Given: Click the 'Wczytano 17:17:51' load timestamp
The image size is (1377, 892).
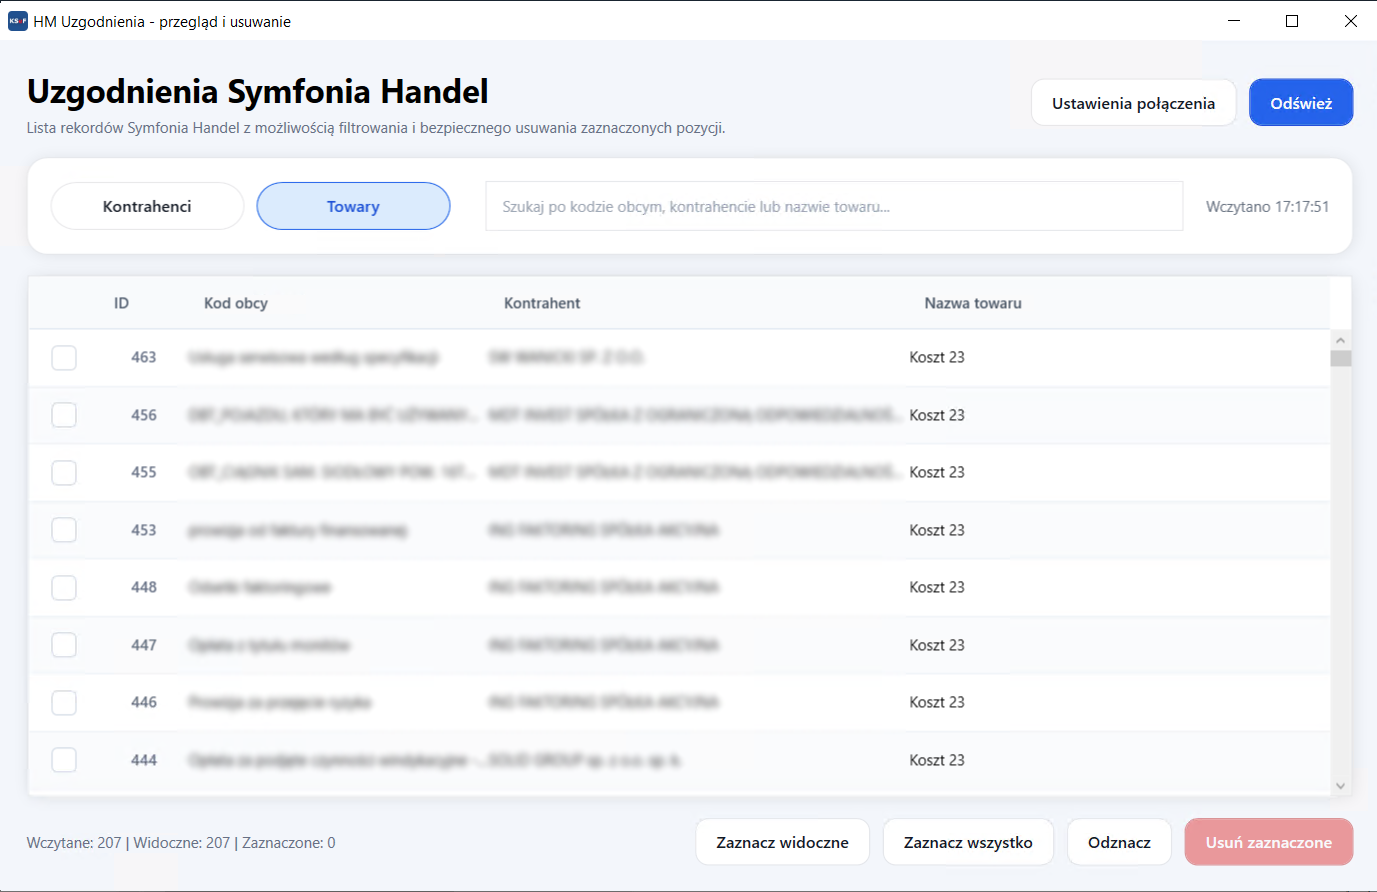Looking at the screenshot, I should [1267, 207].
